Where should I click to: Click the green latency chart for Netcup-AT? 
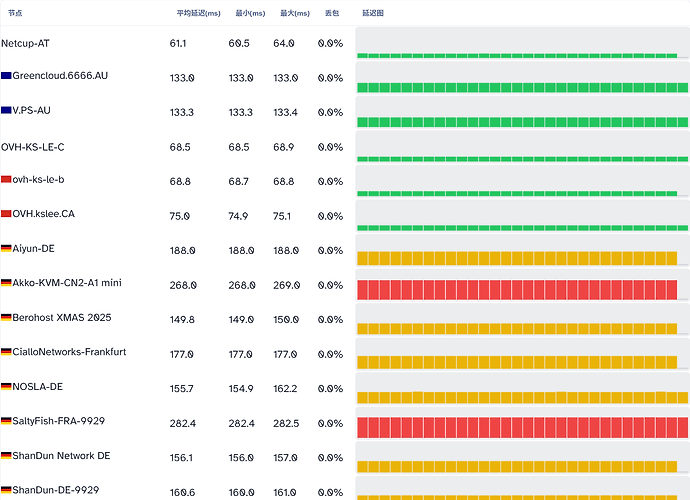[522, 43]
